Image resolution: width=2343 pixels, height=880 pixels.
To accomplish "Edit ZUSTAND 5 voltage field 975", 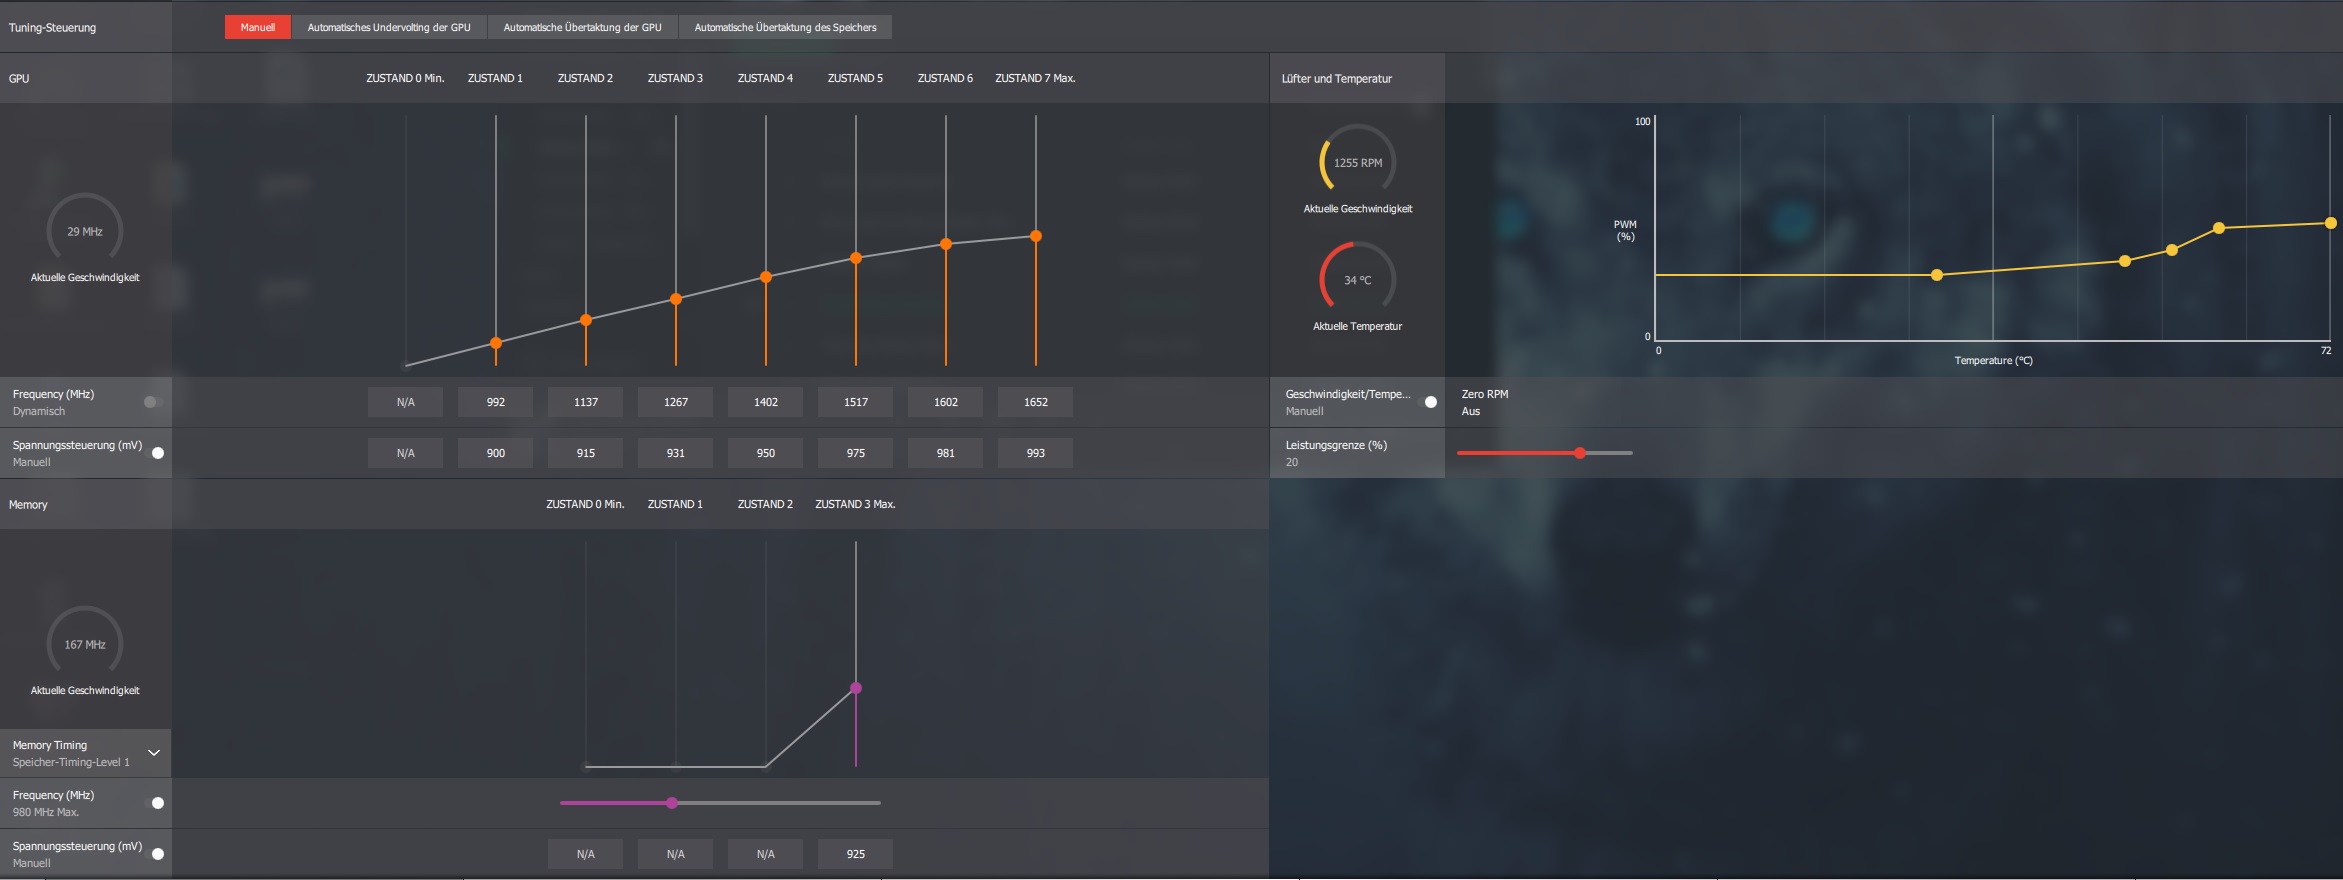I will tap(855, 453).
